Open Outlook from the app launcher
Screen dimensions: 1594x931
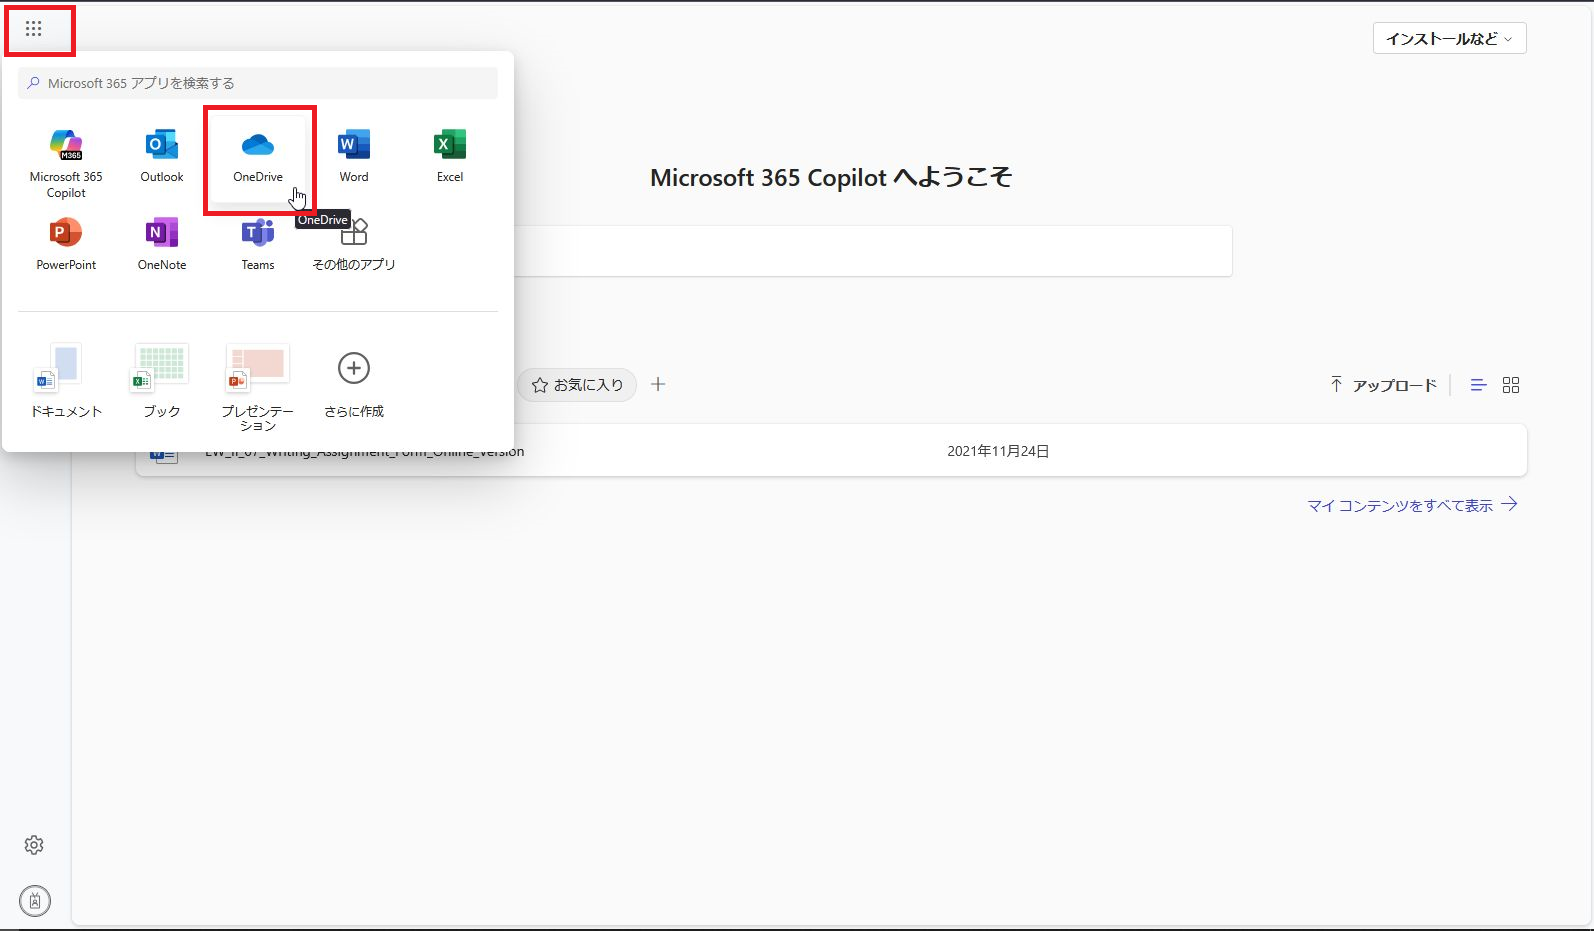tap(162, 157)
